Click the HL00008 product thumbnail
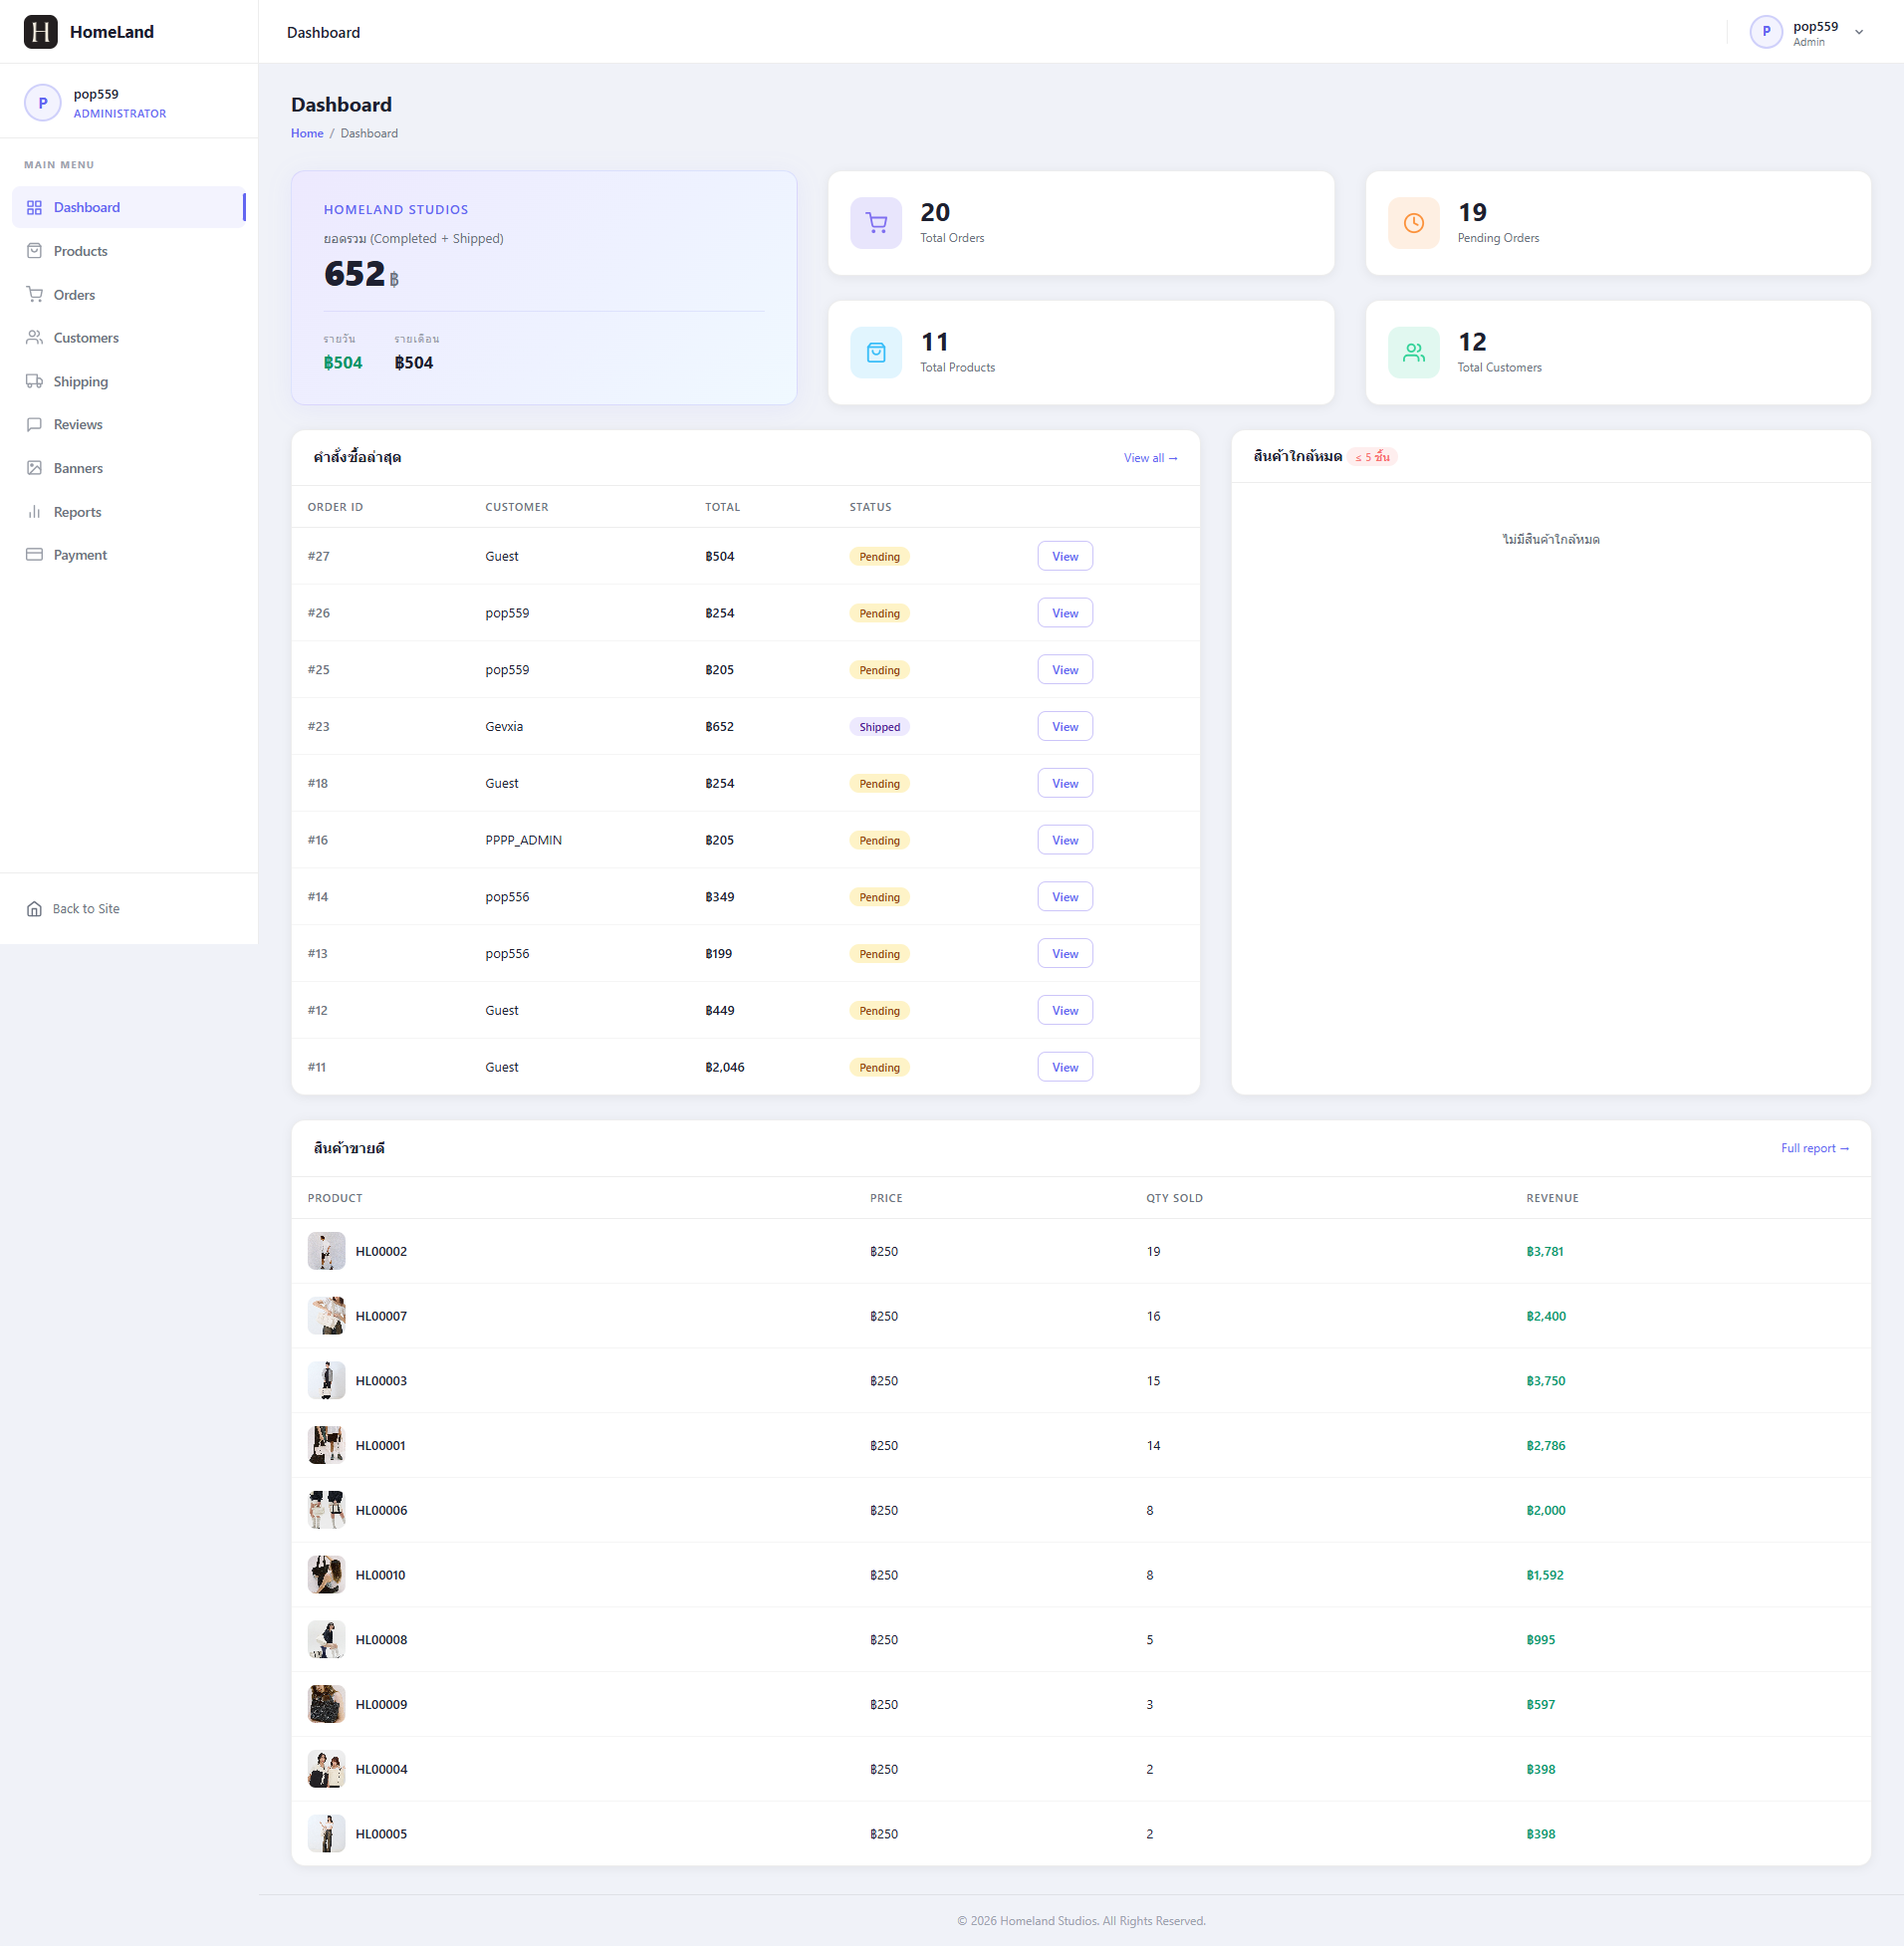 pos(326,1640)
